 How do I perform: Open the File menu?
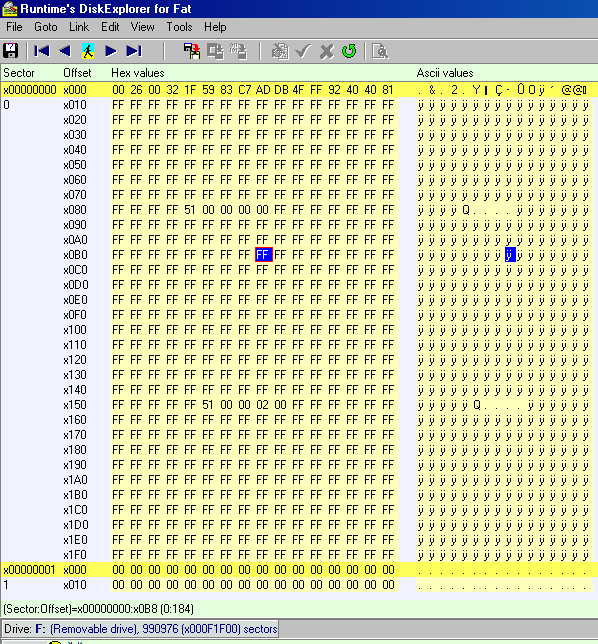click(14, 27)
